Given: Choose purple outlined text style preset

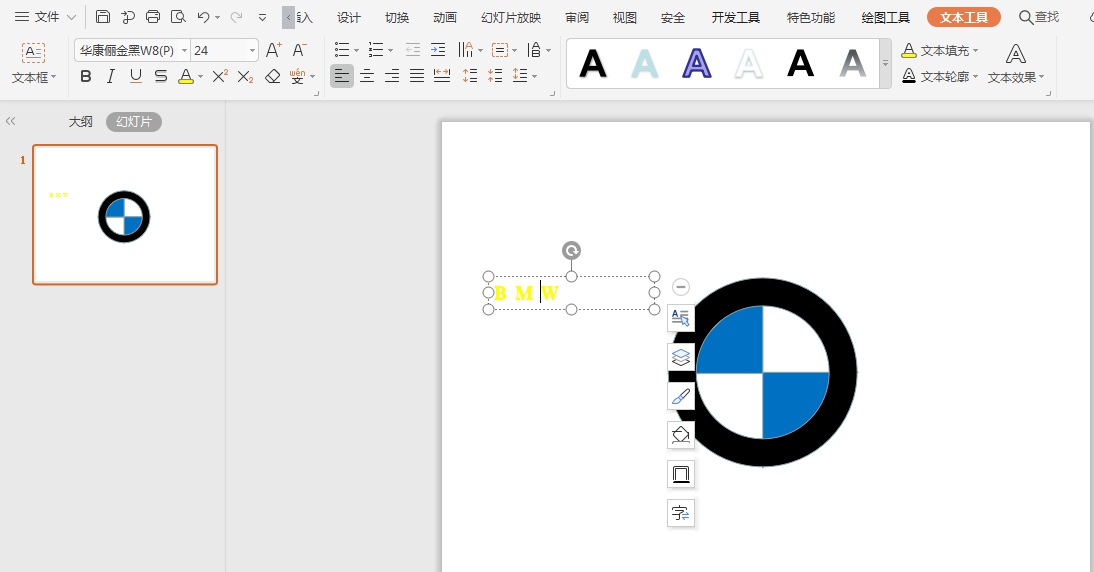Looking at the screenshot, I should [x=696, y=63].
